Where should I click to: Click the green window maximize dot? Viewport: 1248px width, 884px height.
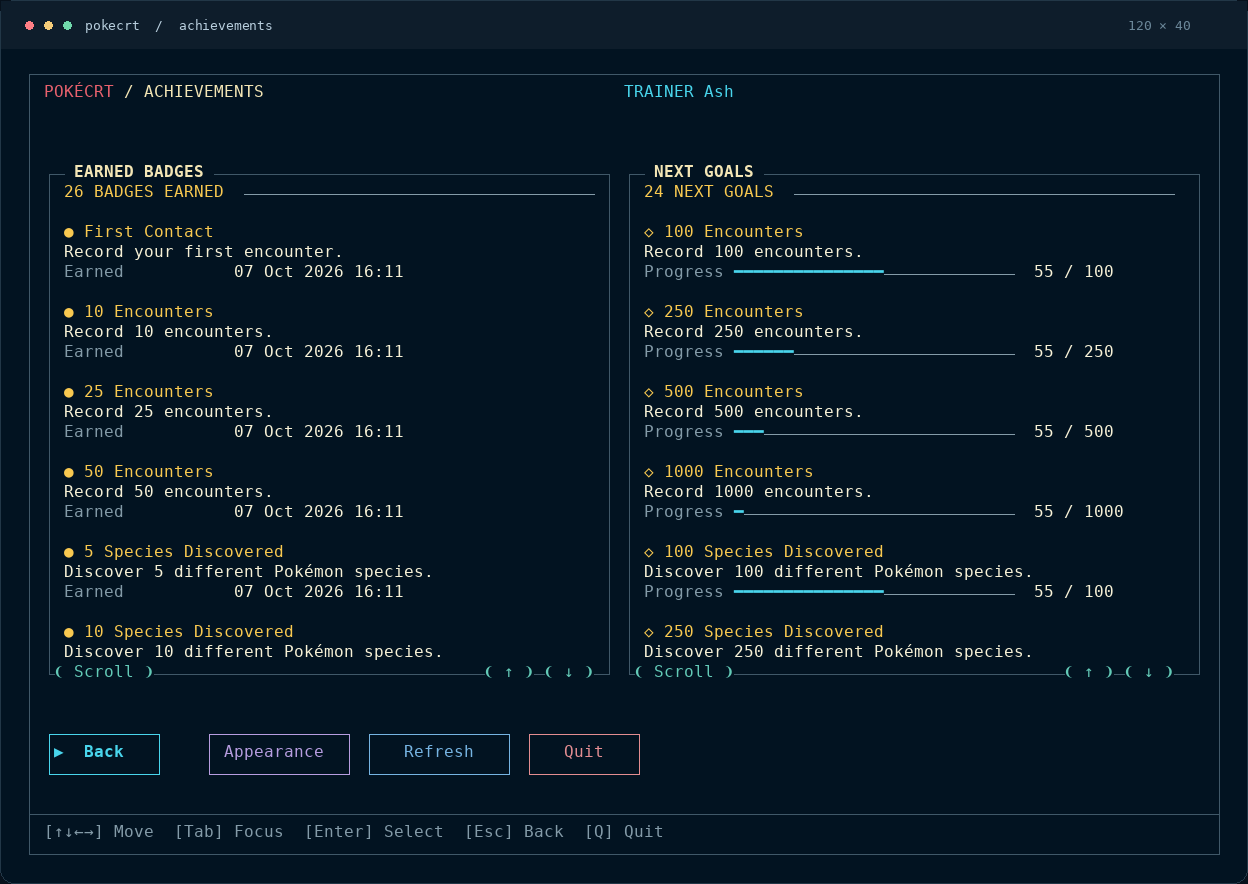coord(67,25)
